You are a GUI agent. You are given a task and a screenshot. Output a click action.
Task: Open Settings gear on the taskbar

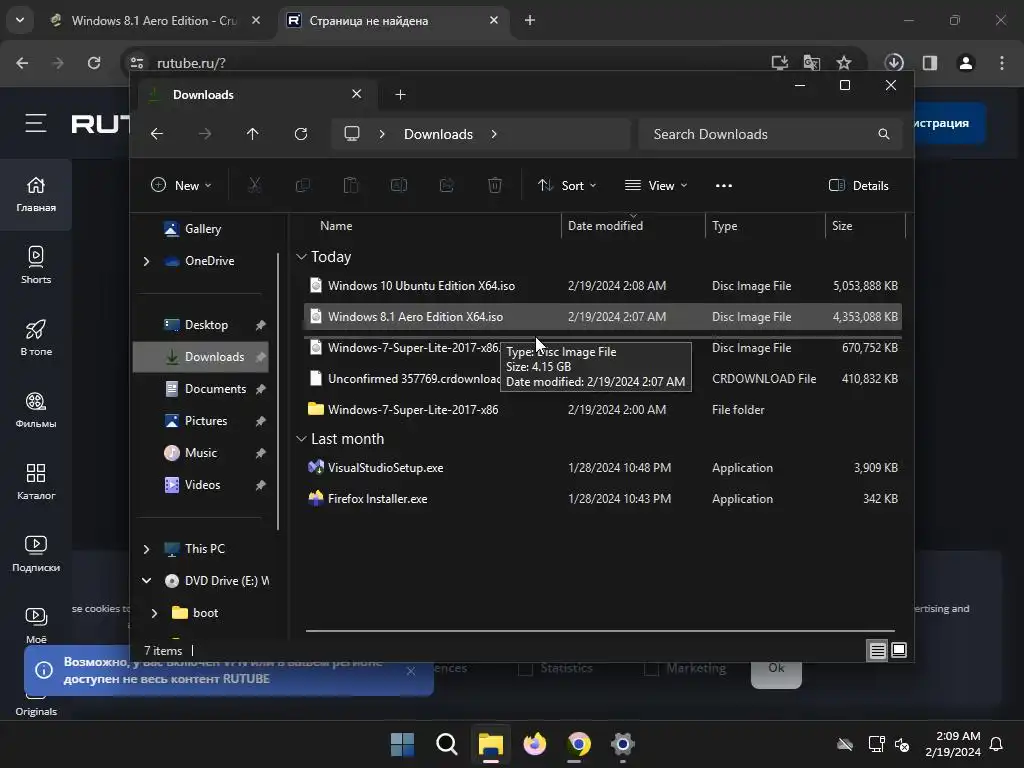pyautogui.click(x=622, y=744)
